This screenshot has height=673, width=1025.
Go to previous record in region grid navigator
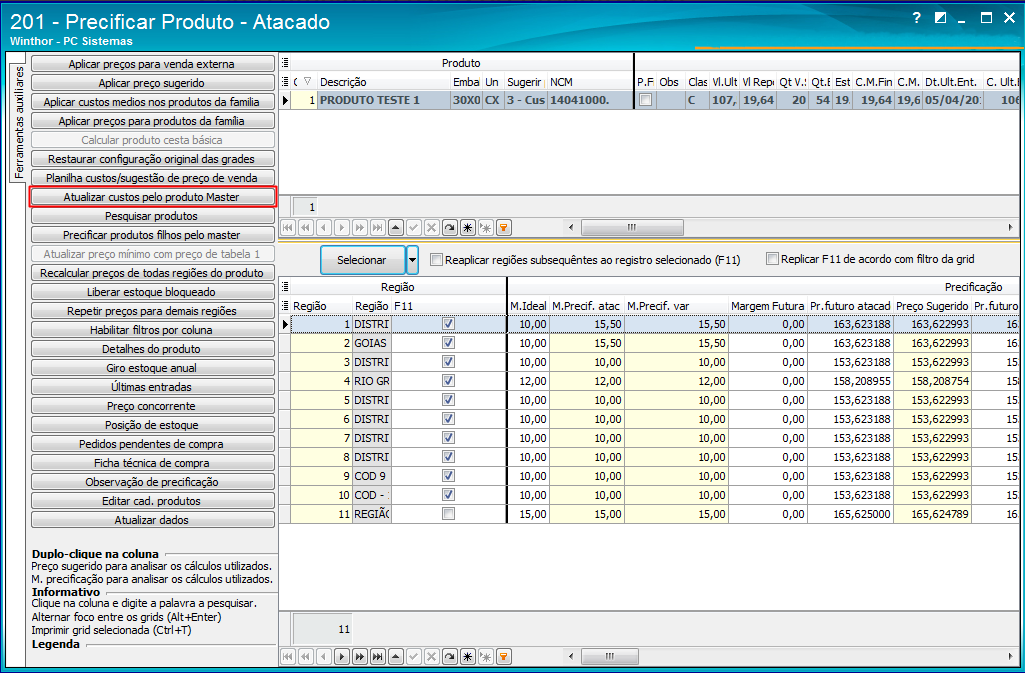pyautogui.click(x=324, y=656)
